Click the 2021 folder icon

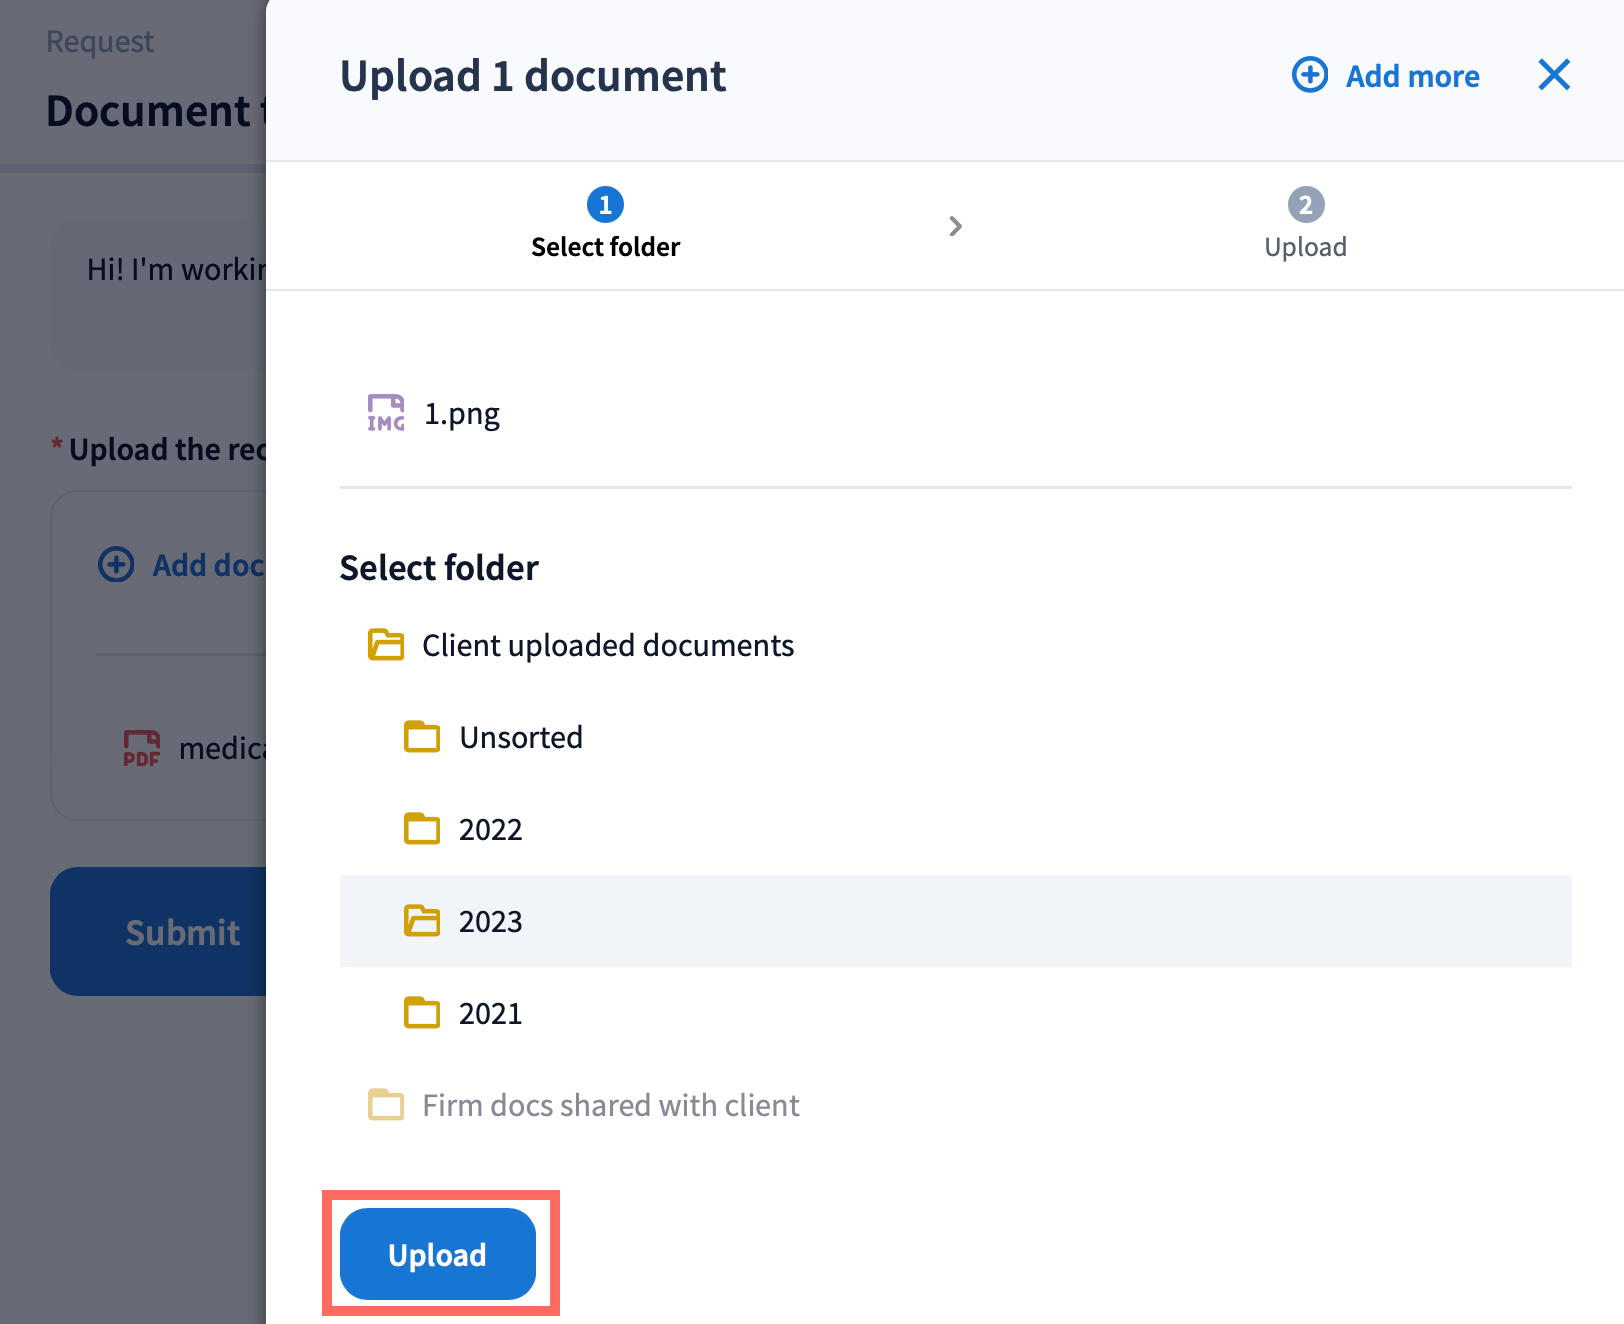422,1013
